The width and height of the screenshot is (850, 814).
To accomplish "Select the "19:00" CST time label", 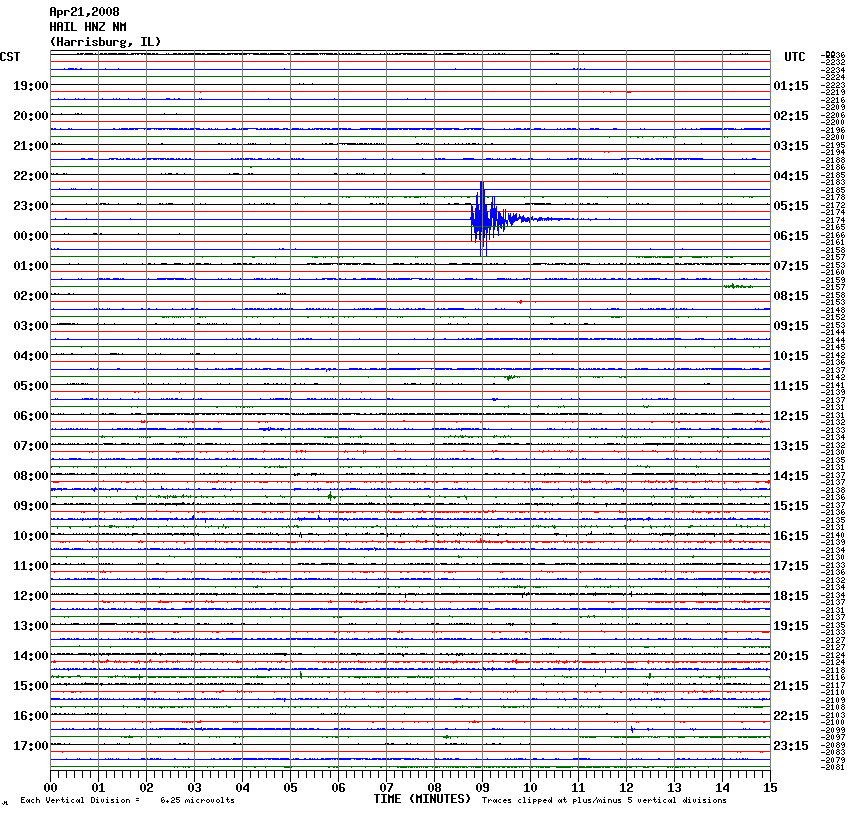I will pos(31,86).
